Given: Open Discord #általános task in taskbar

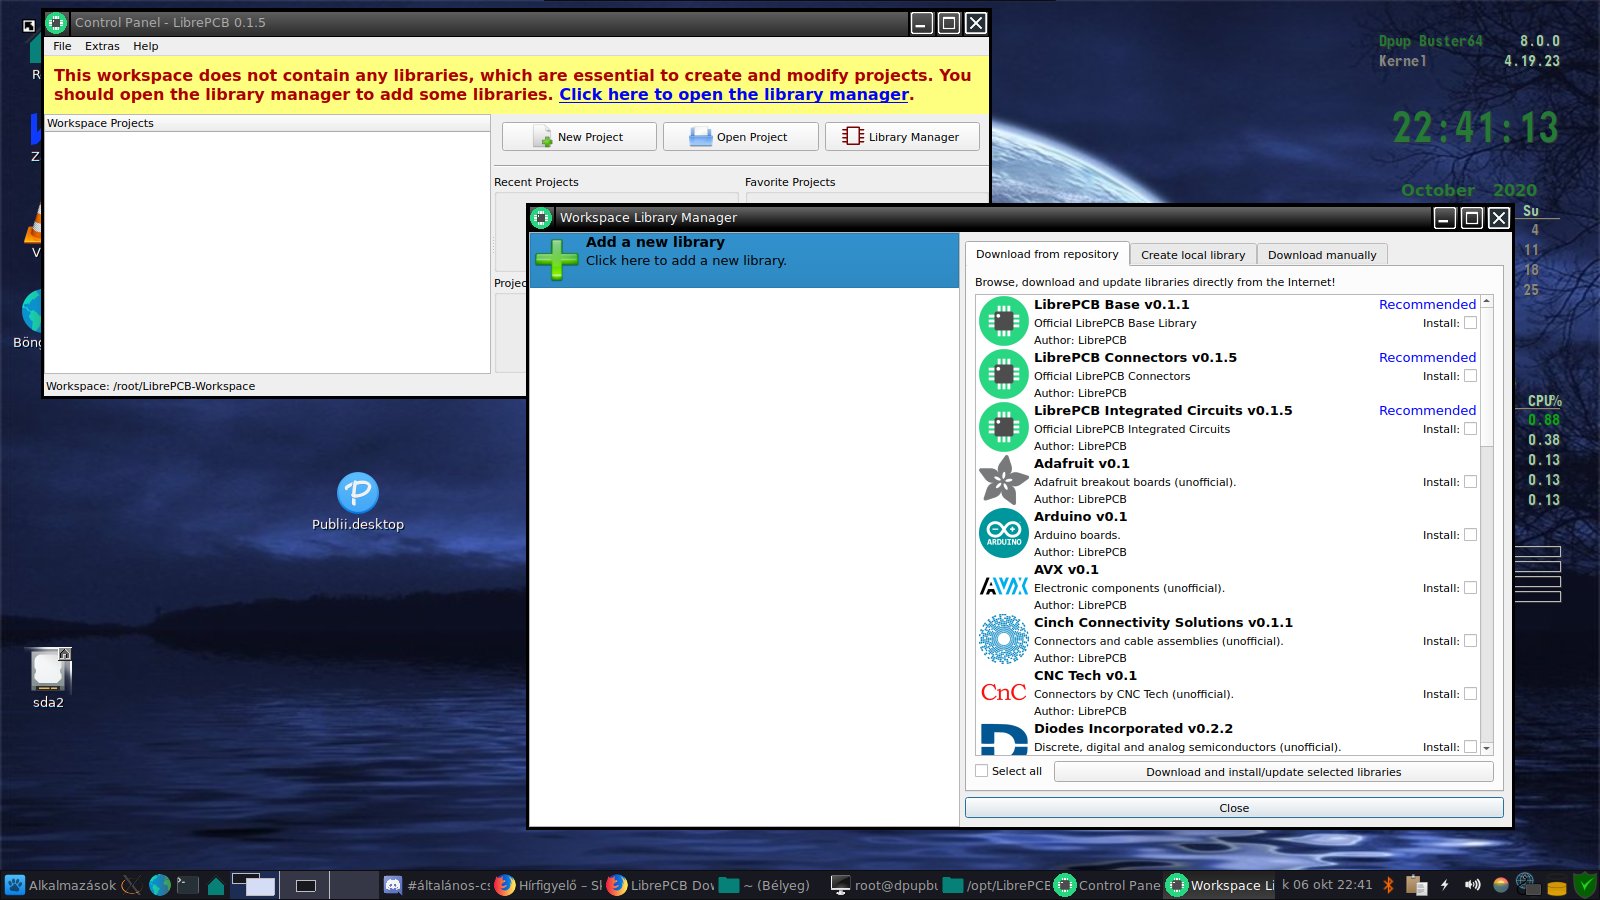Looking at the screenshot, I should click(437, 885).
